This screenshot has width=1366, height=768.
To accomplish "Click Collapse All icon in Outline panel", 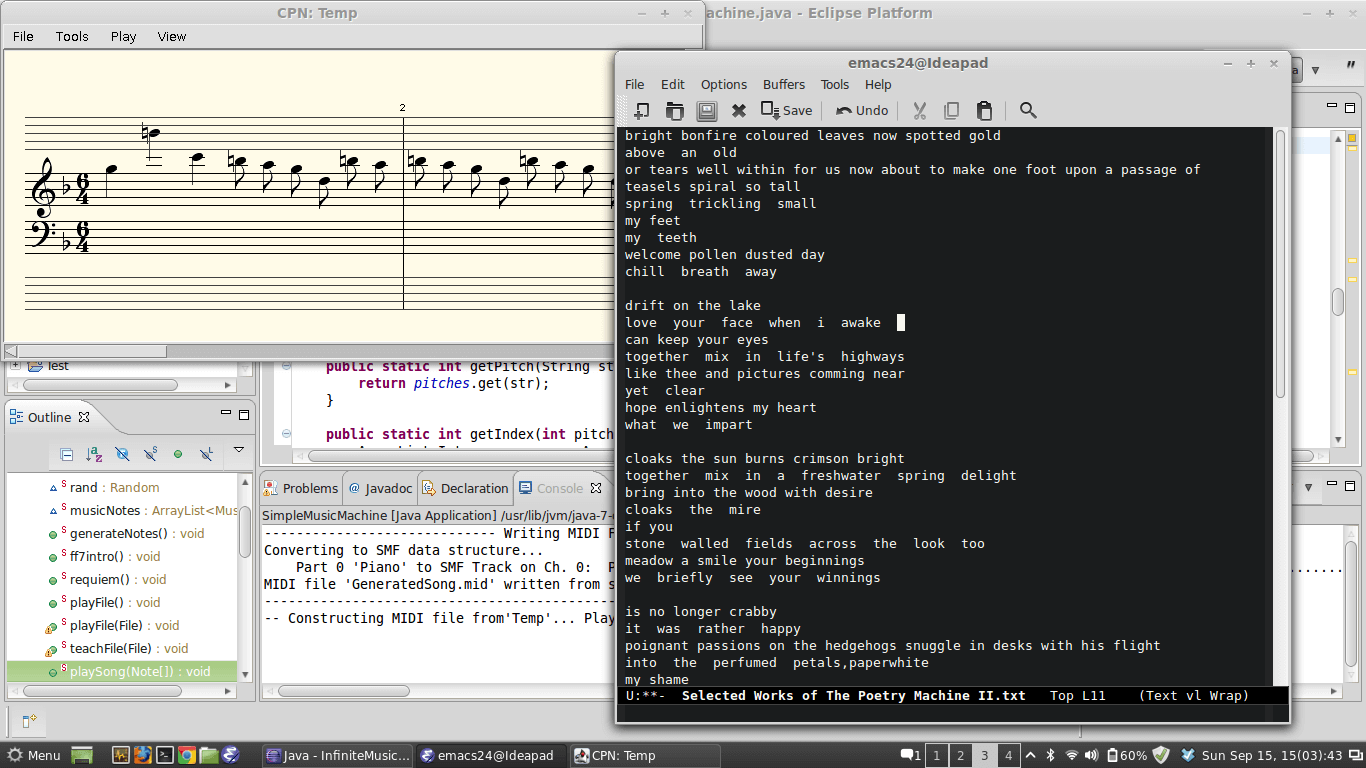I will [66, 454].
